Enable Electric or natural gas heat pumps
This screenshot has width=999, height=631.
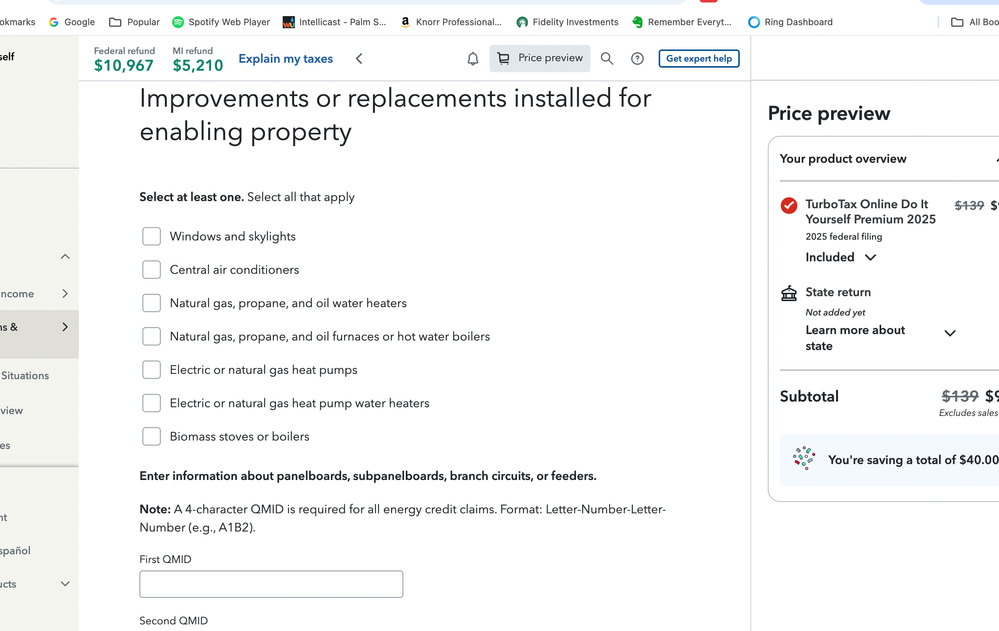pyautogui.click(x=151, y=370)
